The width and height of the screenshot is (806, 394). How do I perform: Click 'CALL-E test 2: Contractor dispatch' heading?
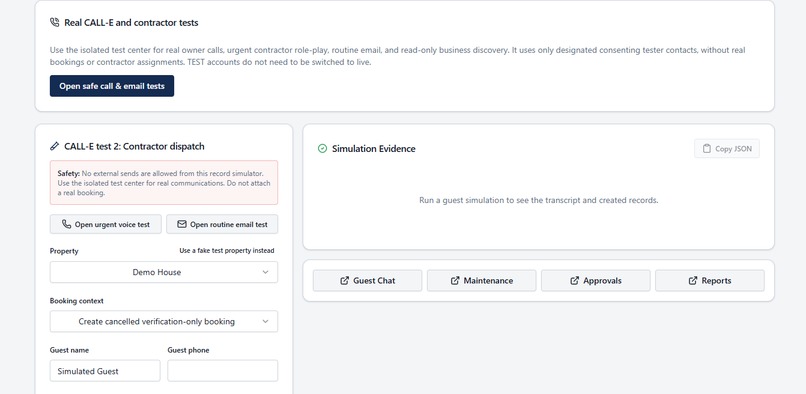(x=134, y=147)
